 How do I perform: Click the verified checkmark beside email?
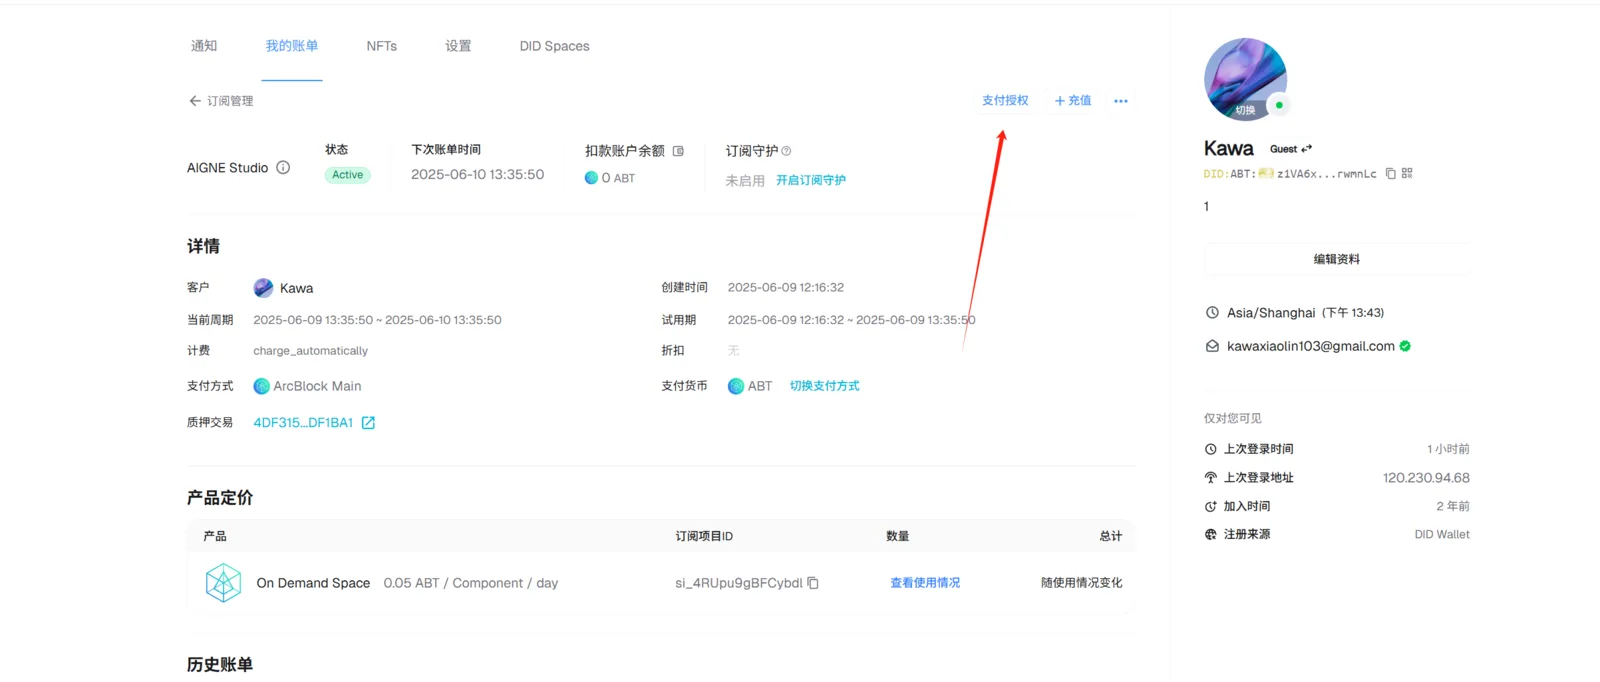pyautogui.click(x=1405, y=346)
